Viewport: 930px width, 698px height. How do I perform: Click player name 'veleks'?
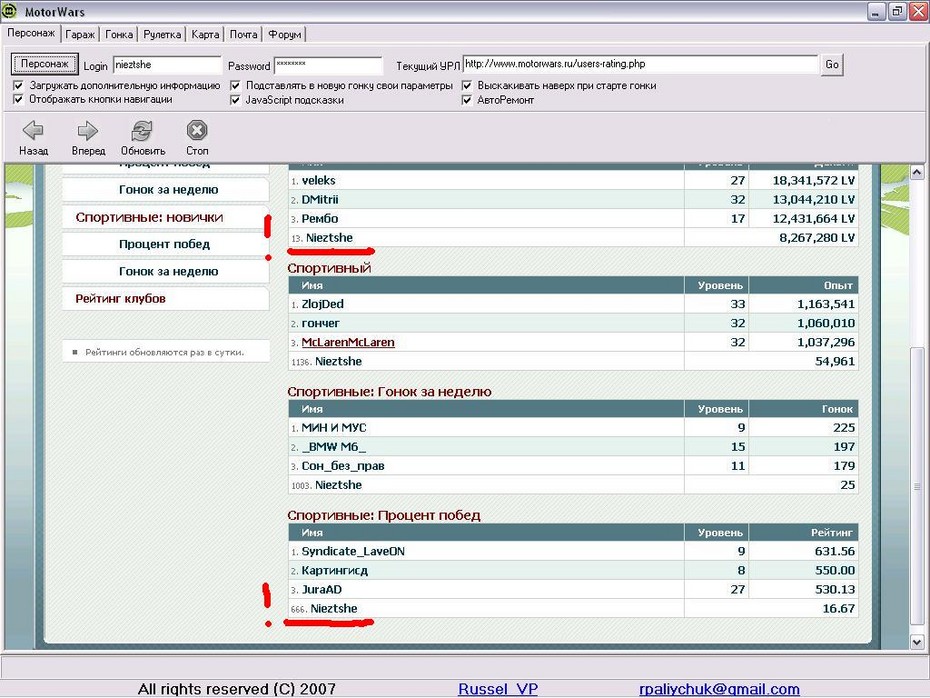(319, 180)
